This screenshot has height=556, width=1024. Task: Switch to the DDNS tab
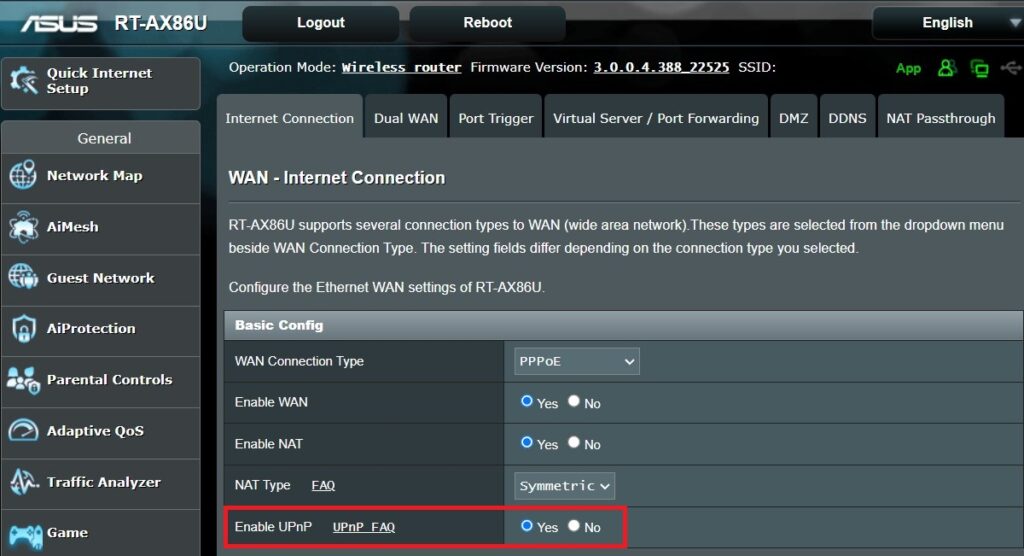tap(847, 118)
